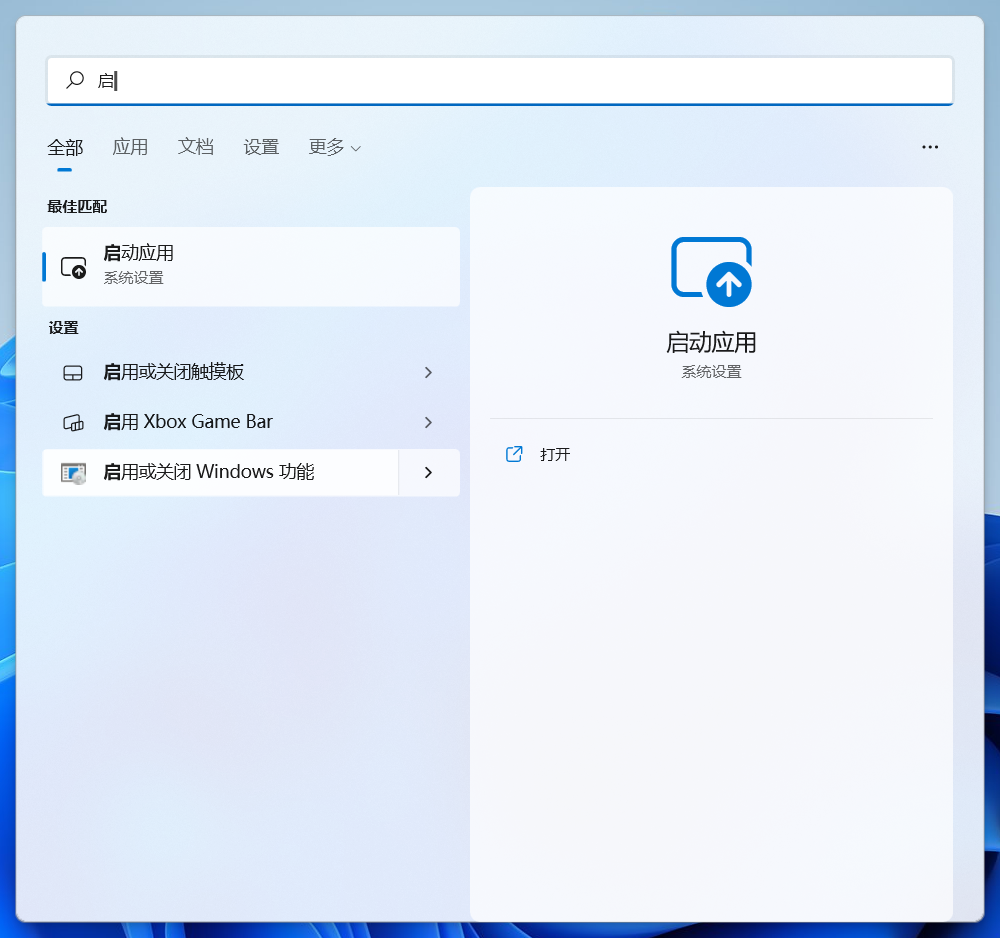
Task: Click the large 启动应用 icon in the preview panel
Action: 711,271
